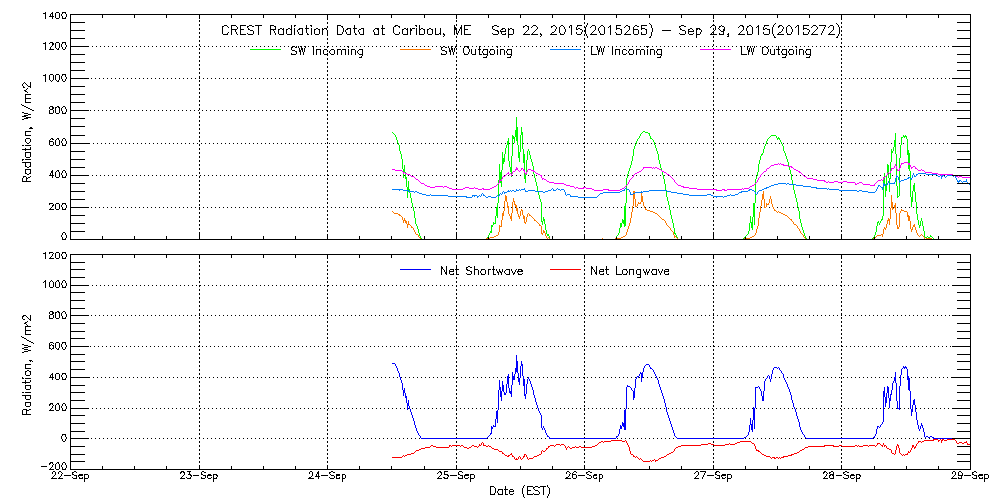Viewport: 1000px width, 500px height.
Task: Select the LW Outgoing legend entry
Action: click(x=775, y=51)
